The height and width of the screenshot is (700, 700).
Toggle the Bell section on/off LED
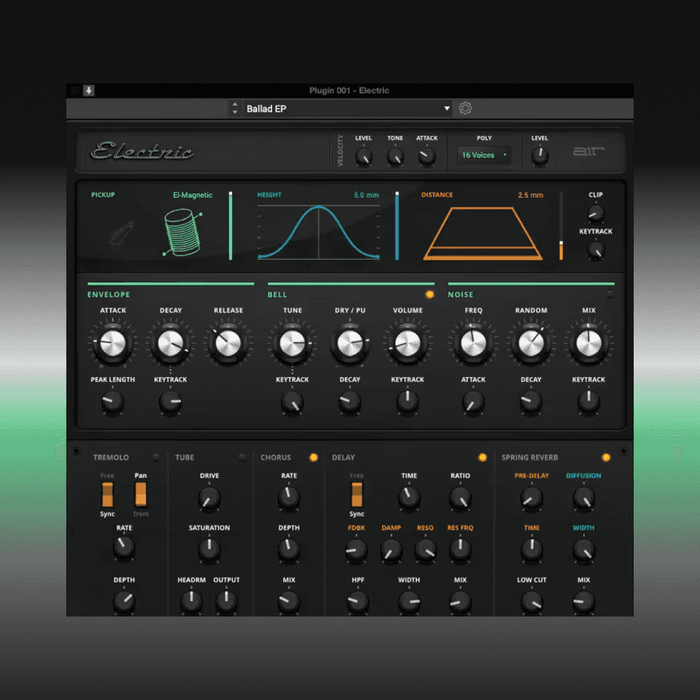point(430,295)
